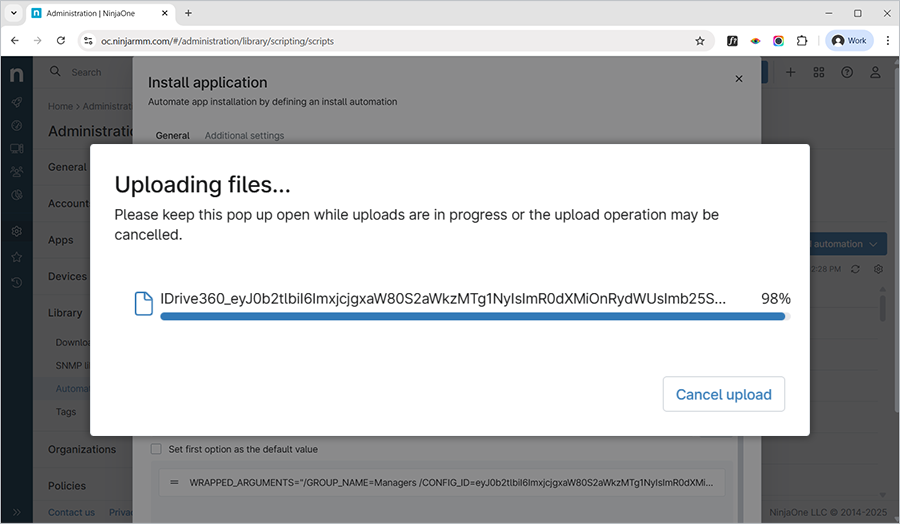Image resolution: width=900 pixels, height=524 pixels.
Task: Open the user profile icon in header
Action: click(875, 72)
